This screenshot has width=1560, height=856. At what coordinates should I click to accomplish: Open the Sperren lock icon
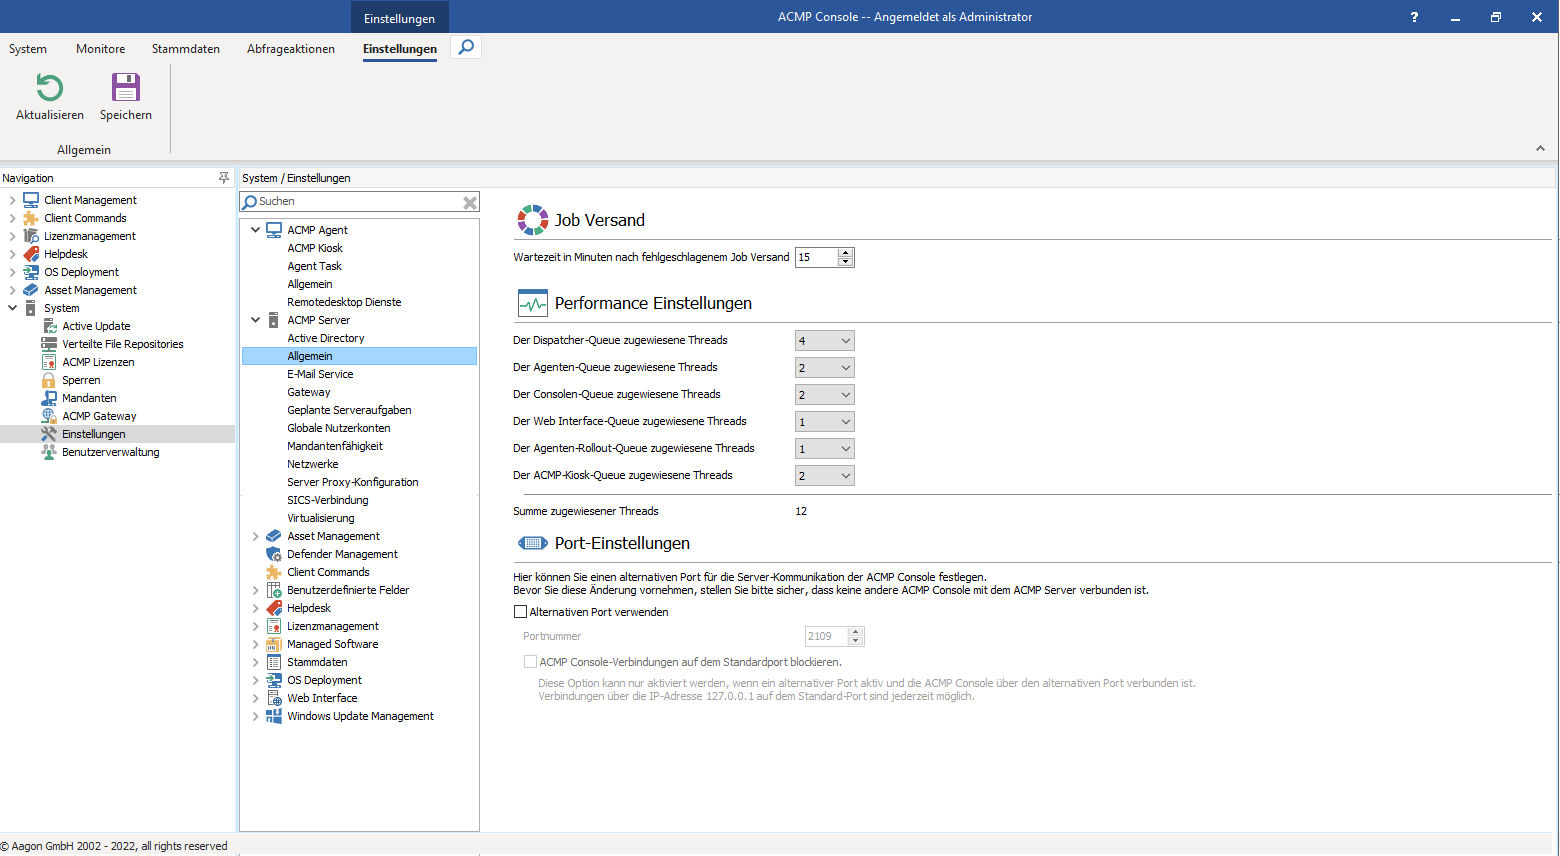[49, 380]
